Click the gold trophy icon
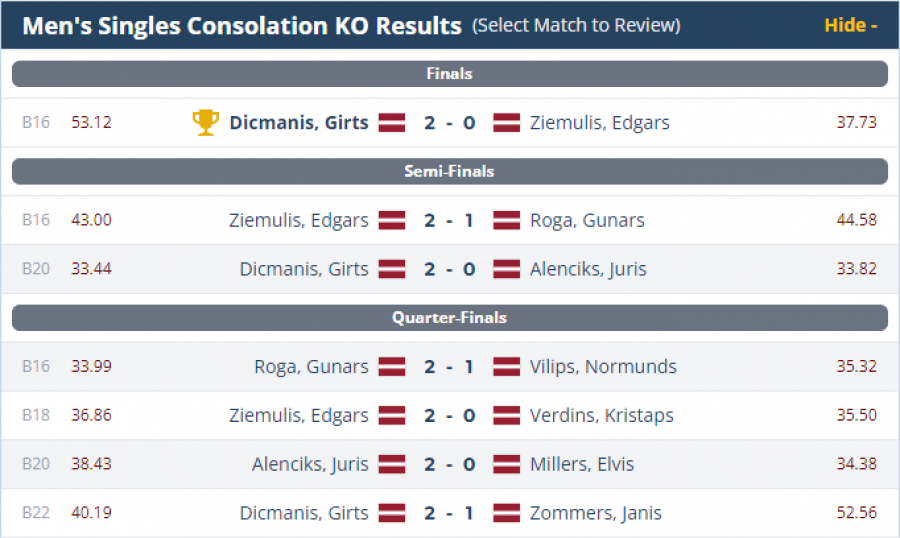The width and height of the screenshot is (900, 538). pos(205,123)
